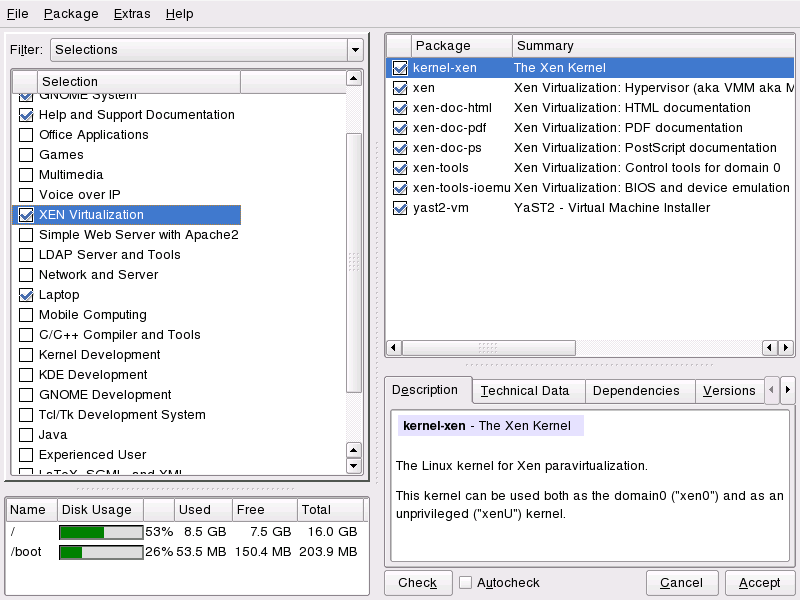Image resolution: width=800 pixels, height=600 pixels.
Task: Uncheck the Laptop selection checkbox
Action: click(26, 295)
